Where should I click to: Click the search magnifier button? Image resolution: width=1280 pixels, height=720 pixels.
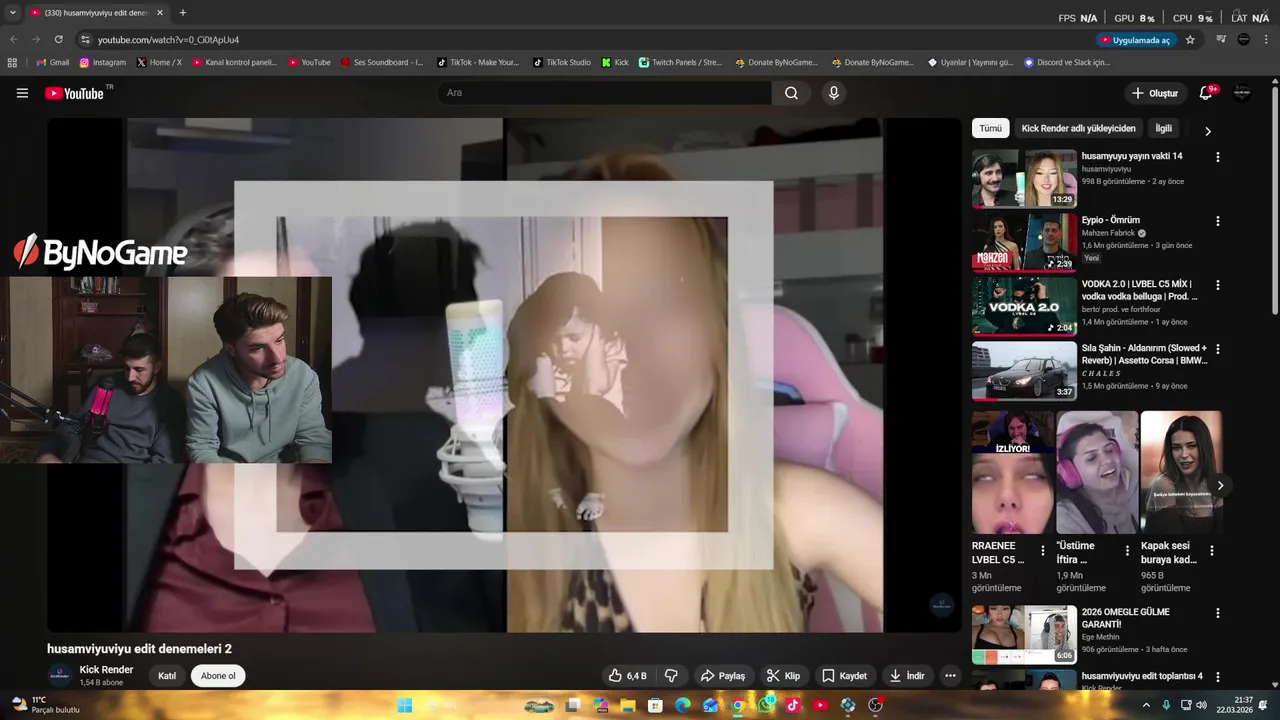(x=791, y=93)
